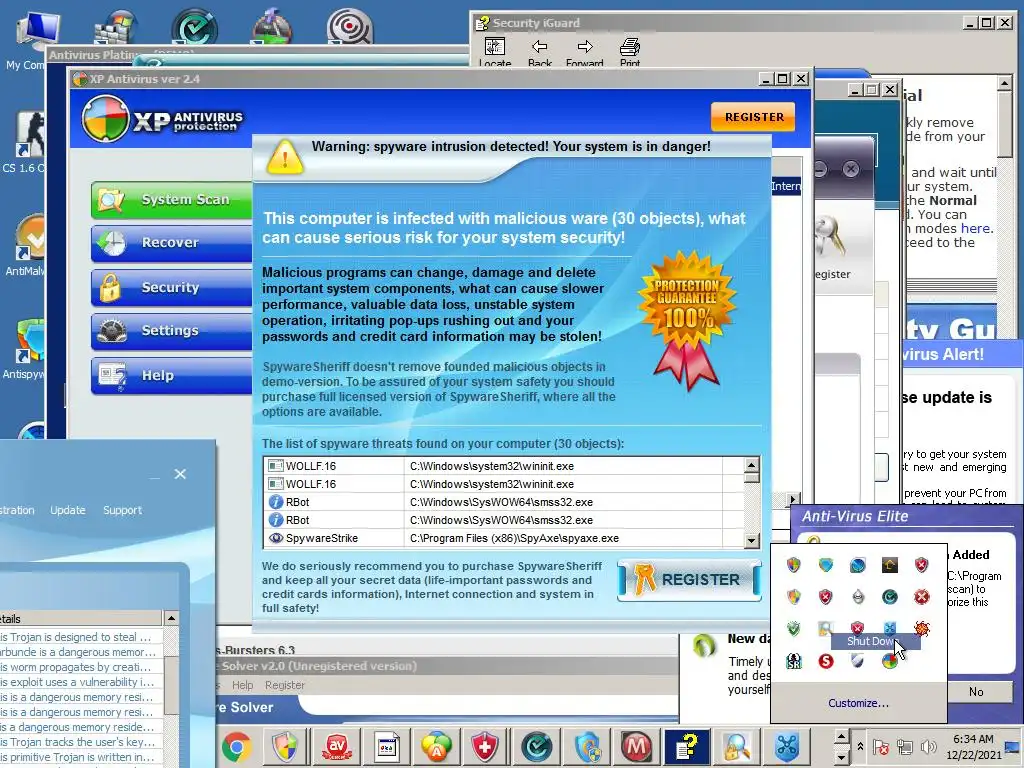Open the Recover section in XP Antivirus
The image size is (1024, 768).
click(172, 243)
